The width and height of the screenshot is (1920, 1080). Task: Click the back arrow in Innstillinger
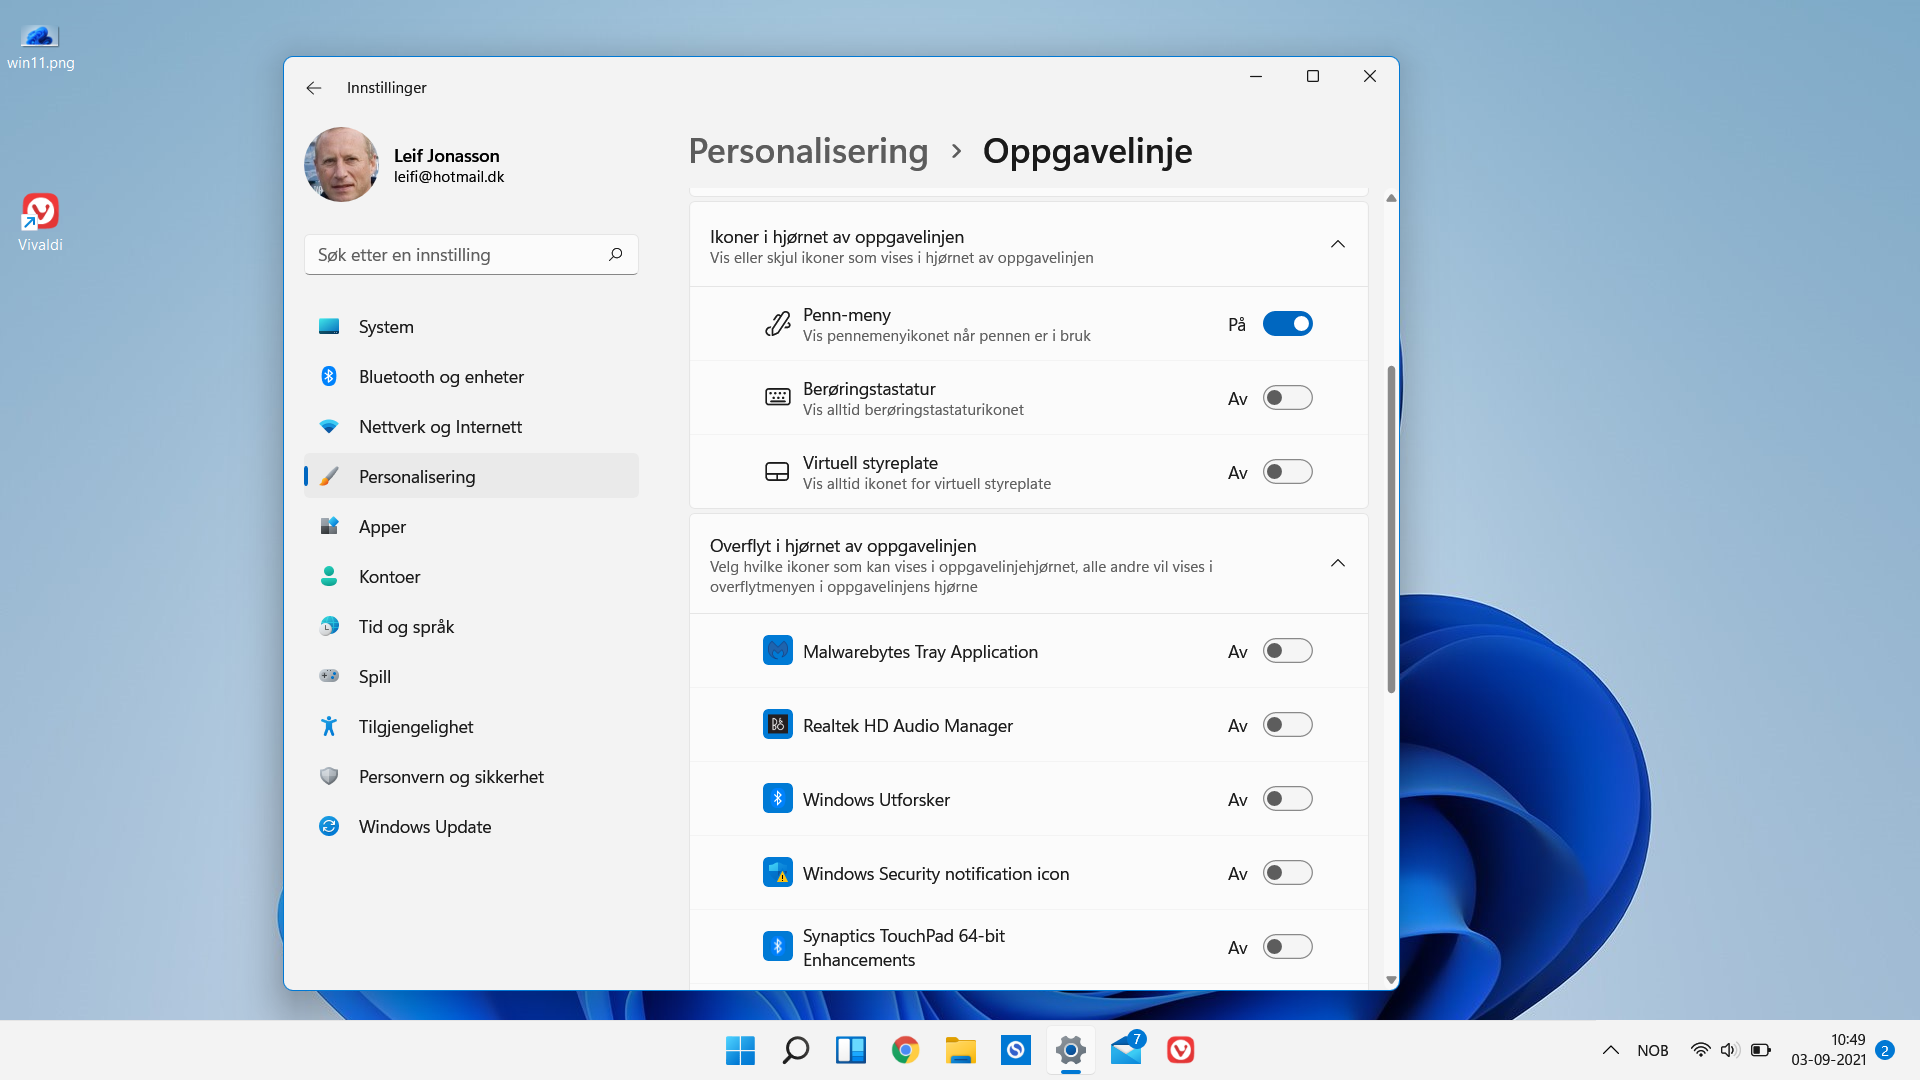tap(314, 88)
